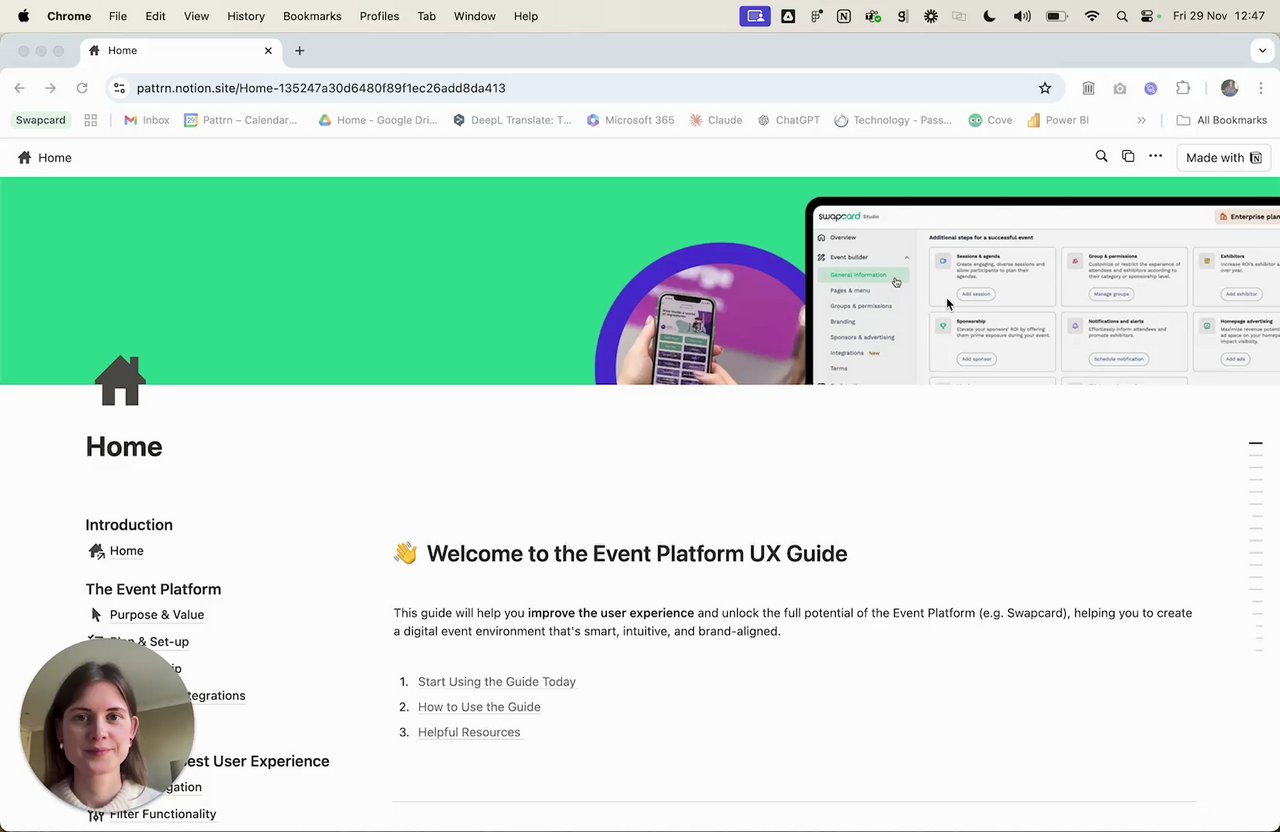Open Home link under Introduction
This screenshot has width=1280, height=832.
[x=126, y=551]
